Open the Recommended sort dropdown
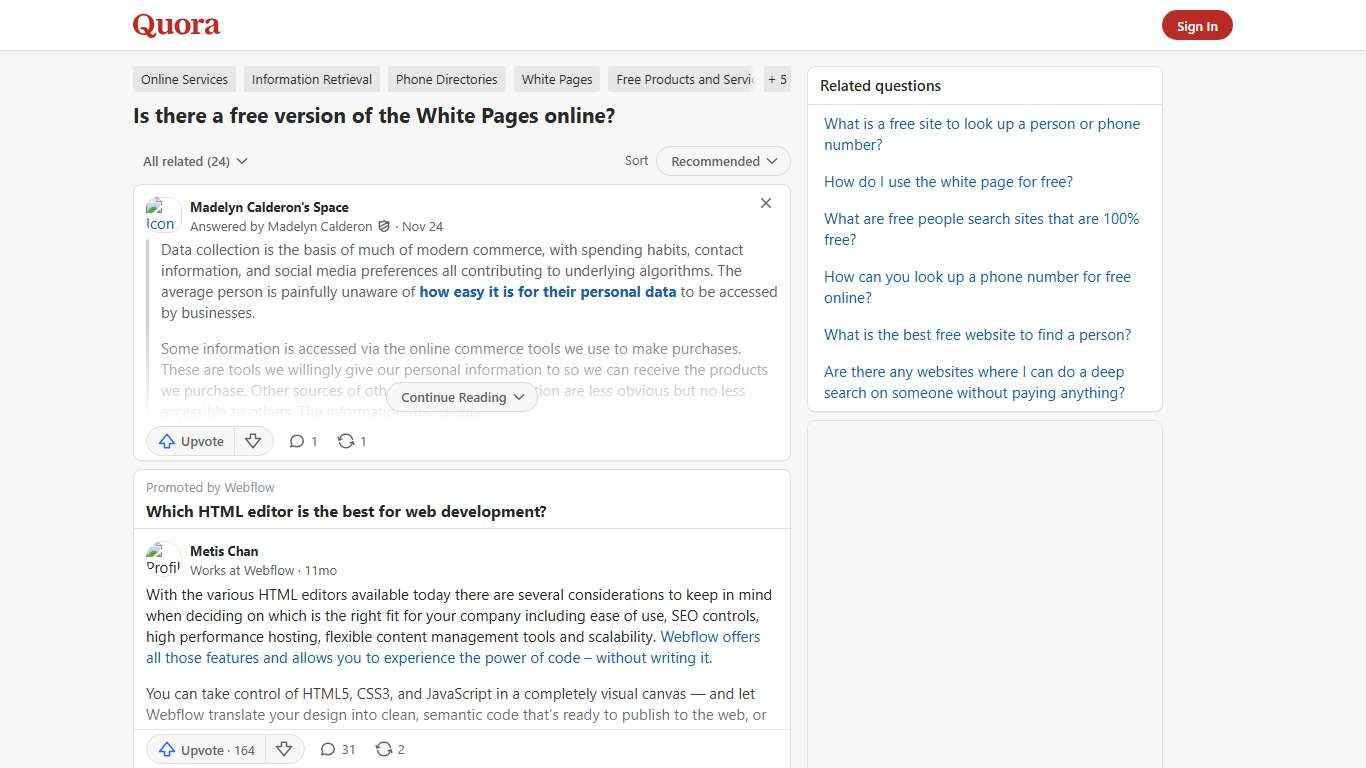The width and height of the screenshot is (1366, 768). pyautogui.click(x=722, y=161)
